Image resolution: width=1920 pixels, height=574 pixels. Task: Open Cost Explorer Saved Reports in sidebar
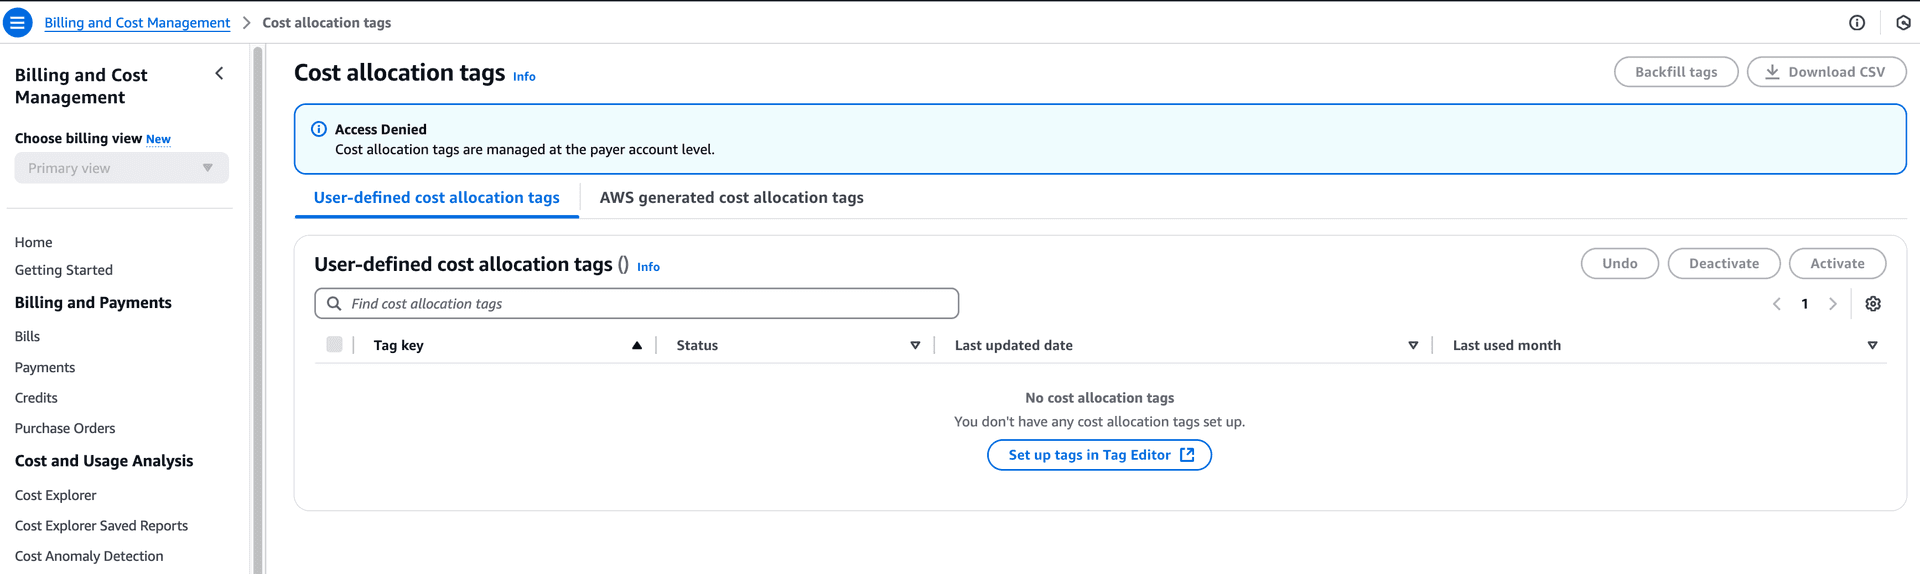point(101,525)
